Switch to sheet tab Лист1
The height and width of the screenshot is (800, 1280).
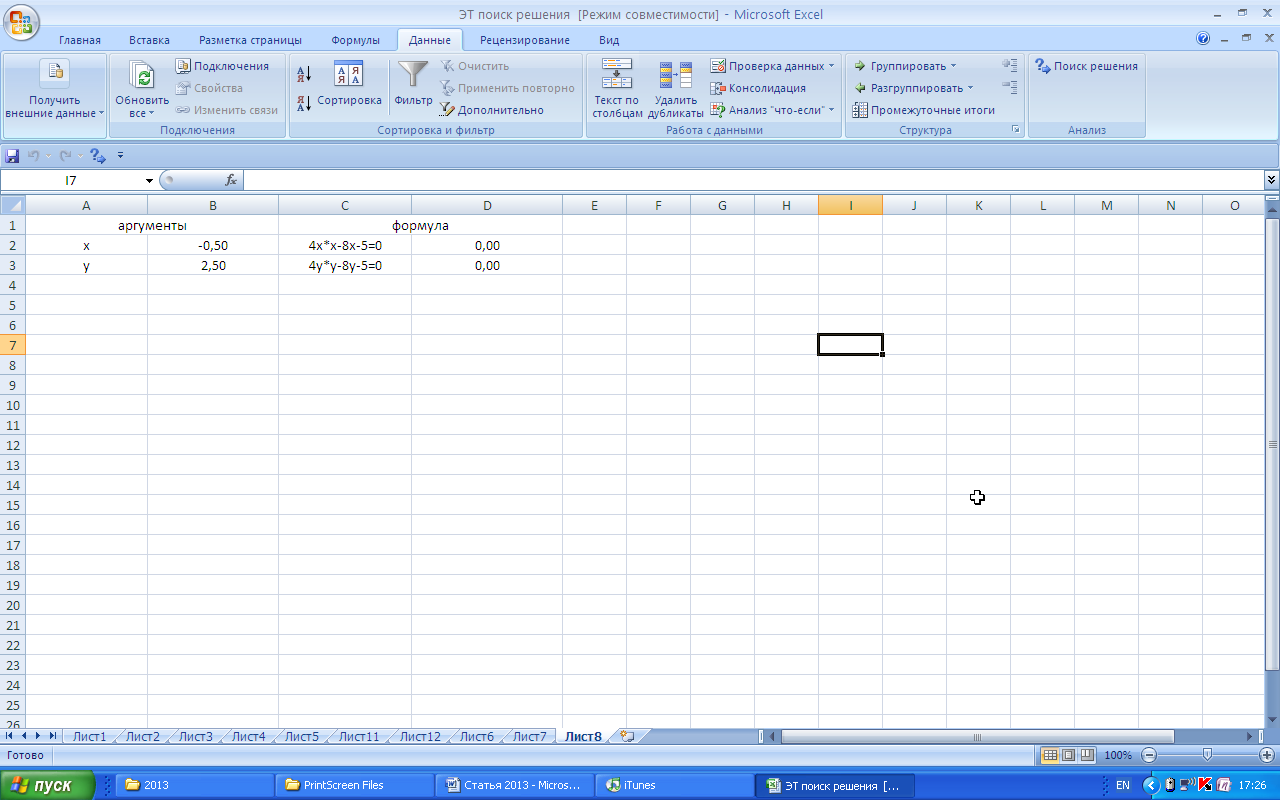pos(89,737)
